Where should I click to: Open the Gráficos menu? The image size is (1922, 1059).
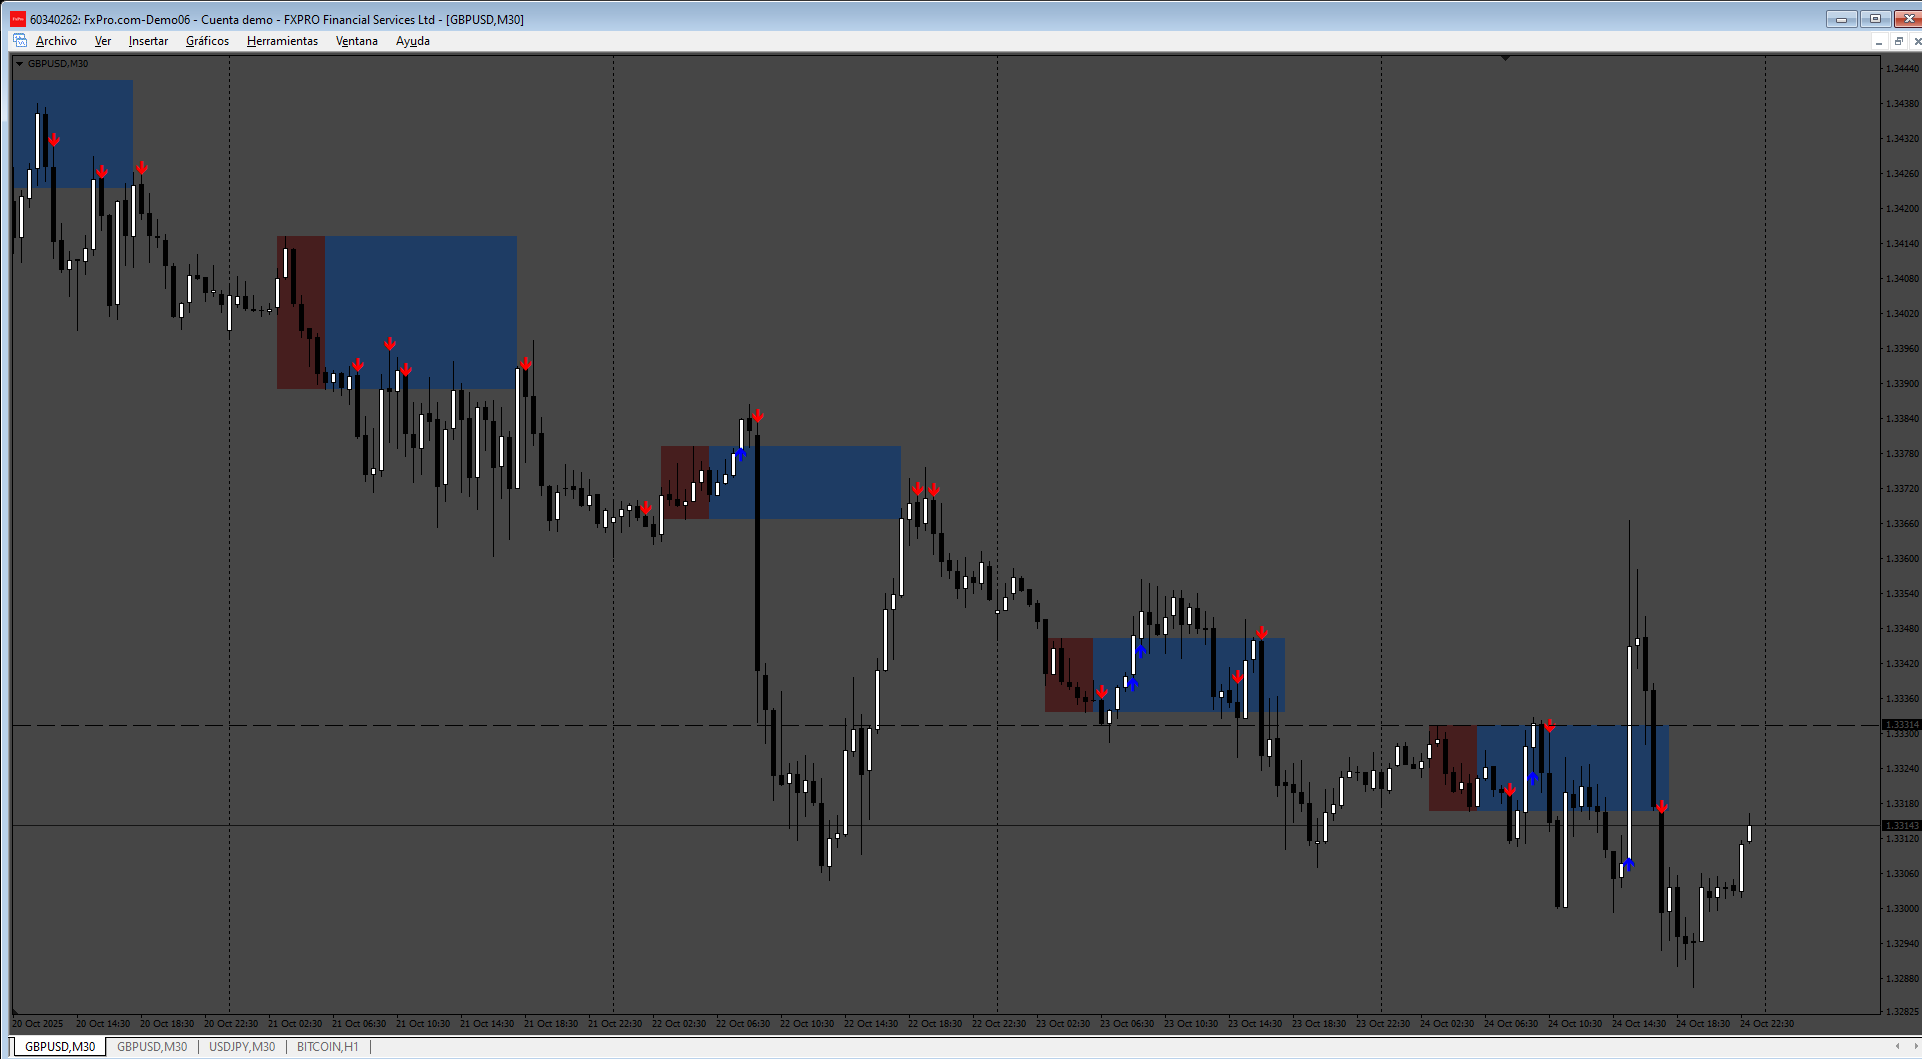coord(207,41)
